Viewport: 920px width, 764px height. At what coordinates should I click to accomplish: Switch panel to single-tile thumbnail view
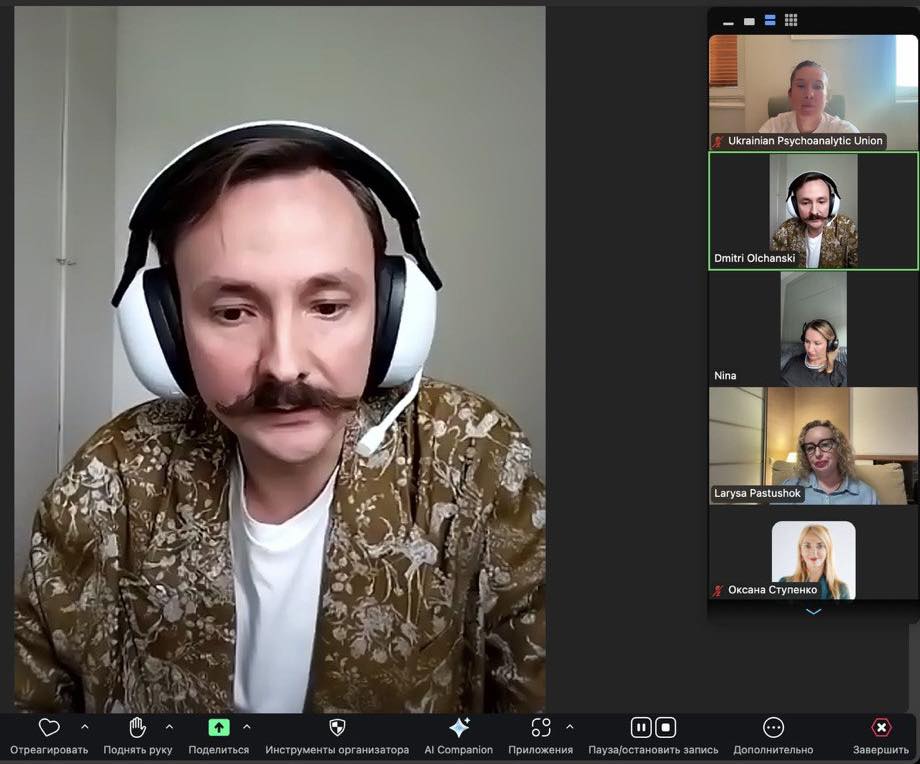coord(749,21)
